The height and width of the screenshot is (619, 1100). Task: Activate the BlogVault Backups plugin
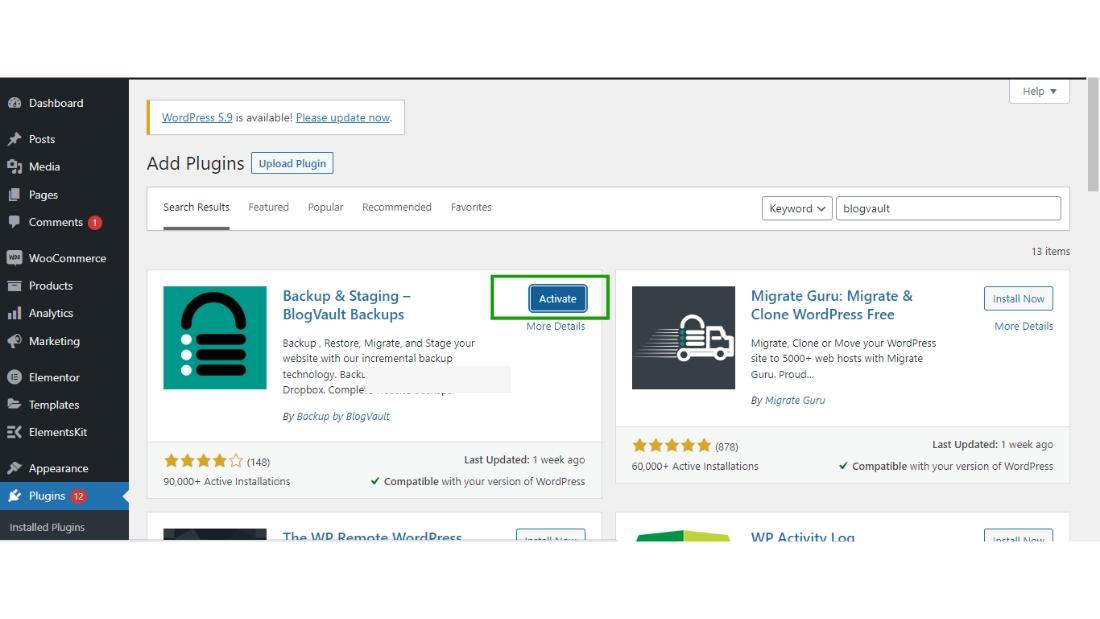[x=558, y=298]
